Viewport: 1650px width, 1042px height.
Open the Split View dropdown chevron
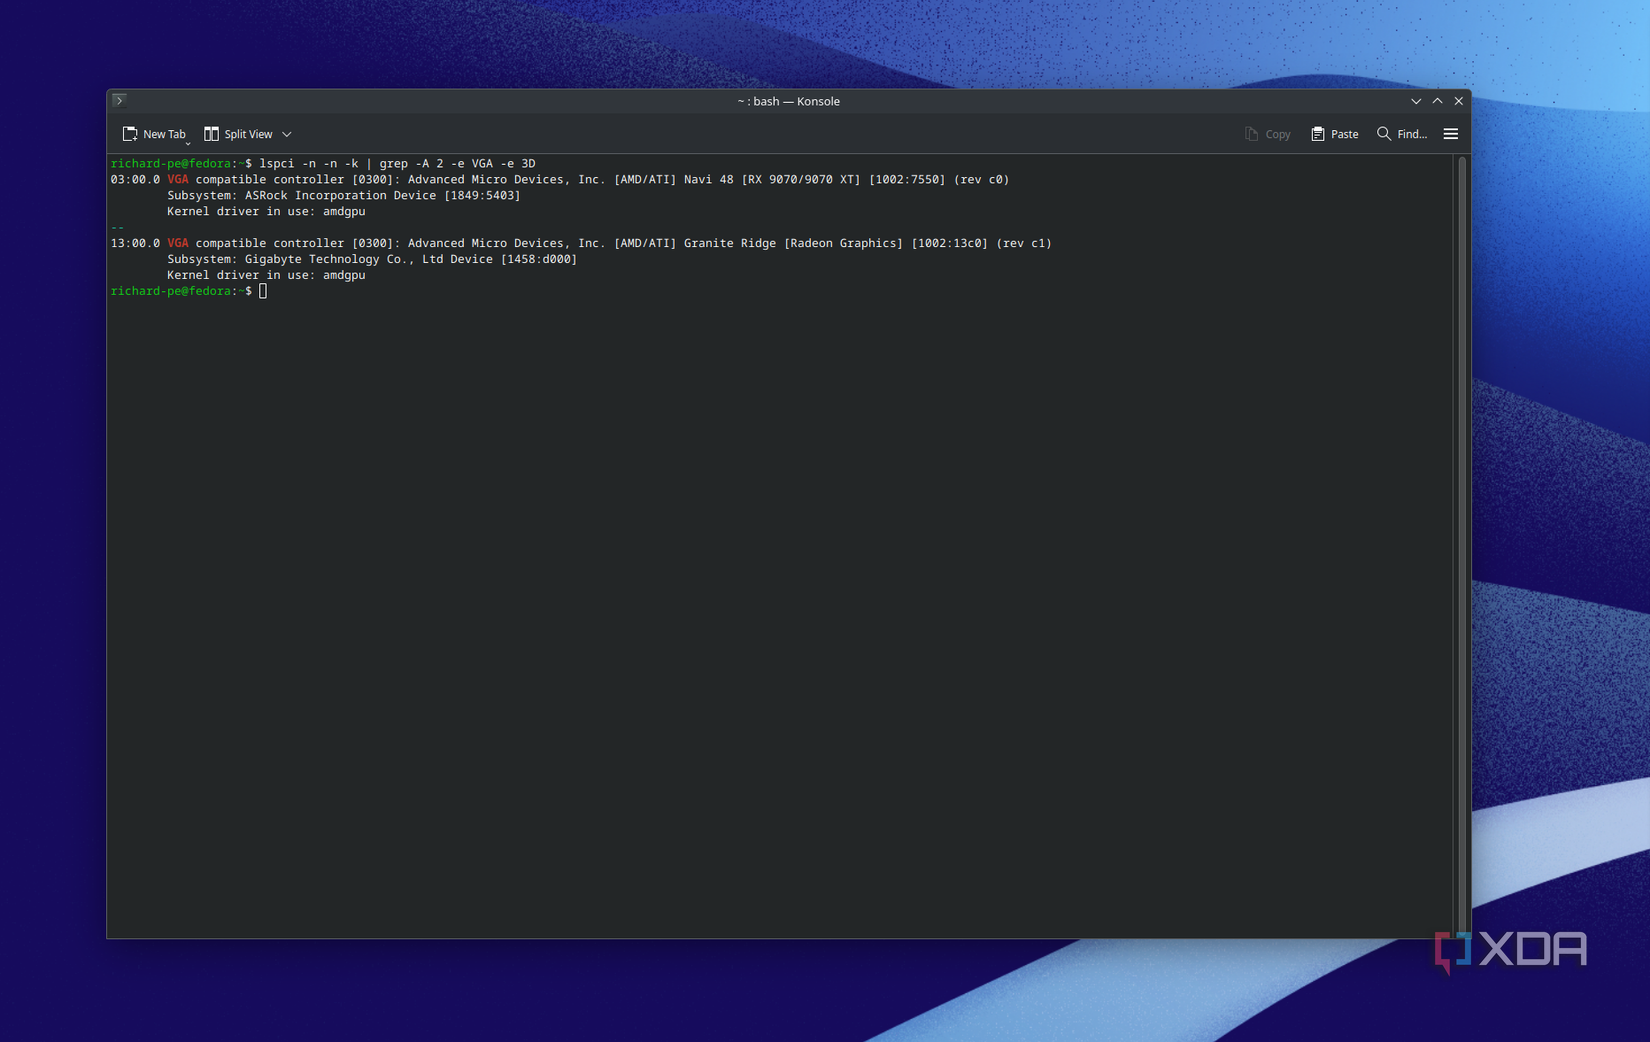pyautogui.click(x=287, y=133)
